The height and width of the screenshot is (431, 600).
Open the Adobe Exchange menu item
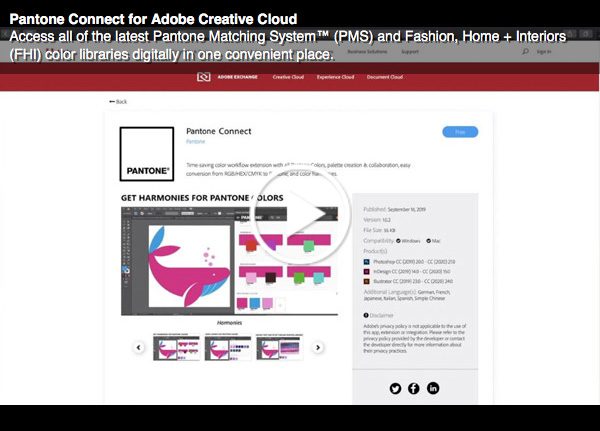(x=238, y=77)
